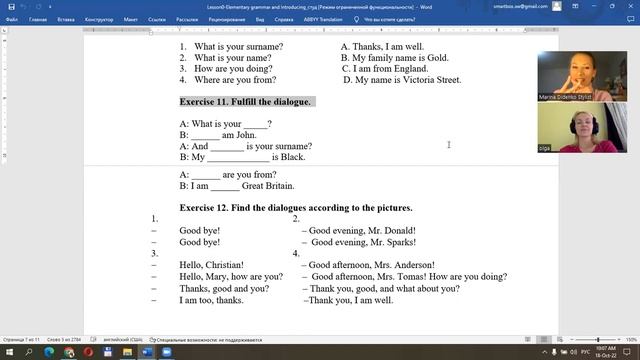Screen dimensions: 640x360
Task: Save the document with the floppy disk icon
Action: (11, 7)
